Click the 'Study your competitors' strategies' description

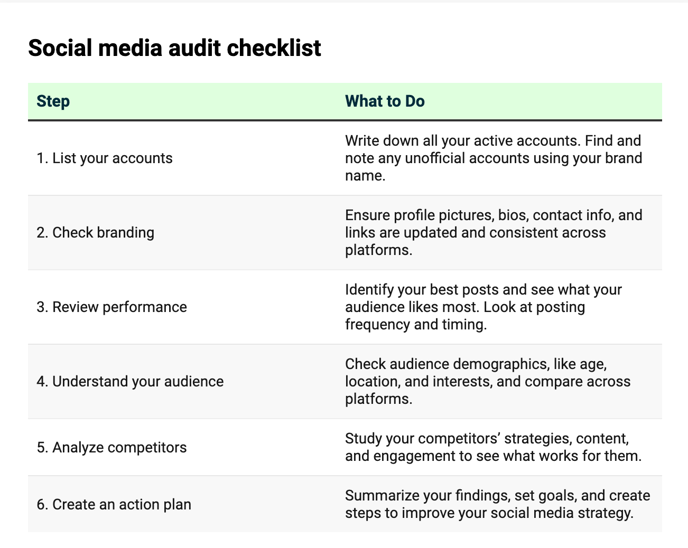[493, 447]
